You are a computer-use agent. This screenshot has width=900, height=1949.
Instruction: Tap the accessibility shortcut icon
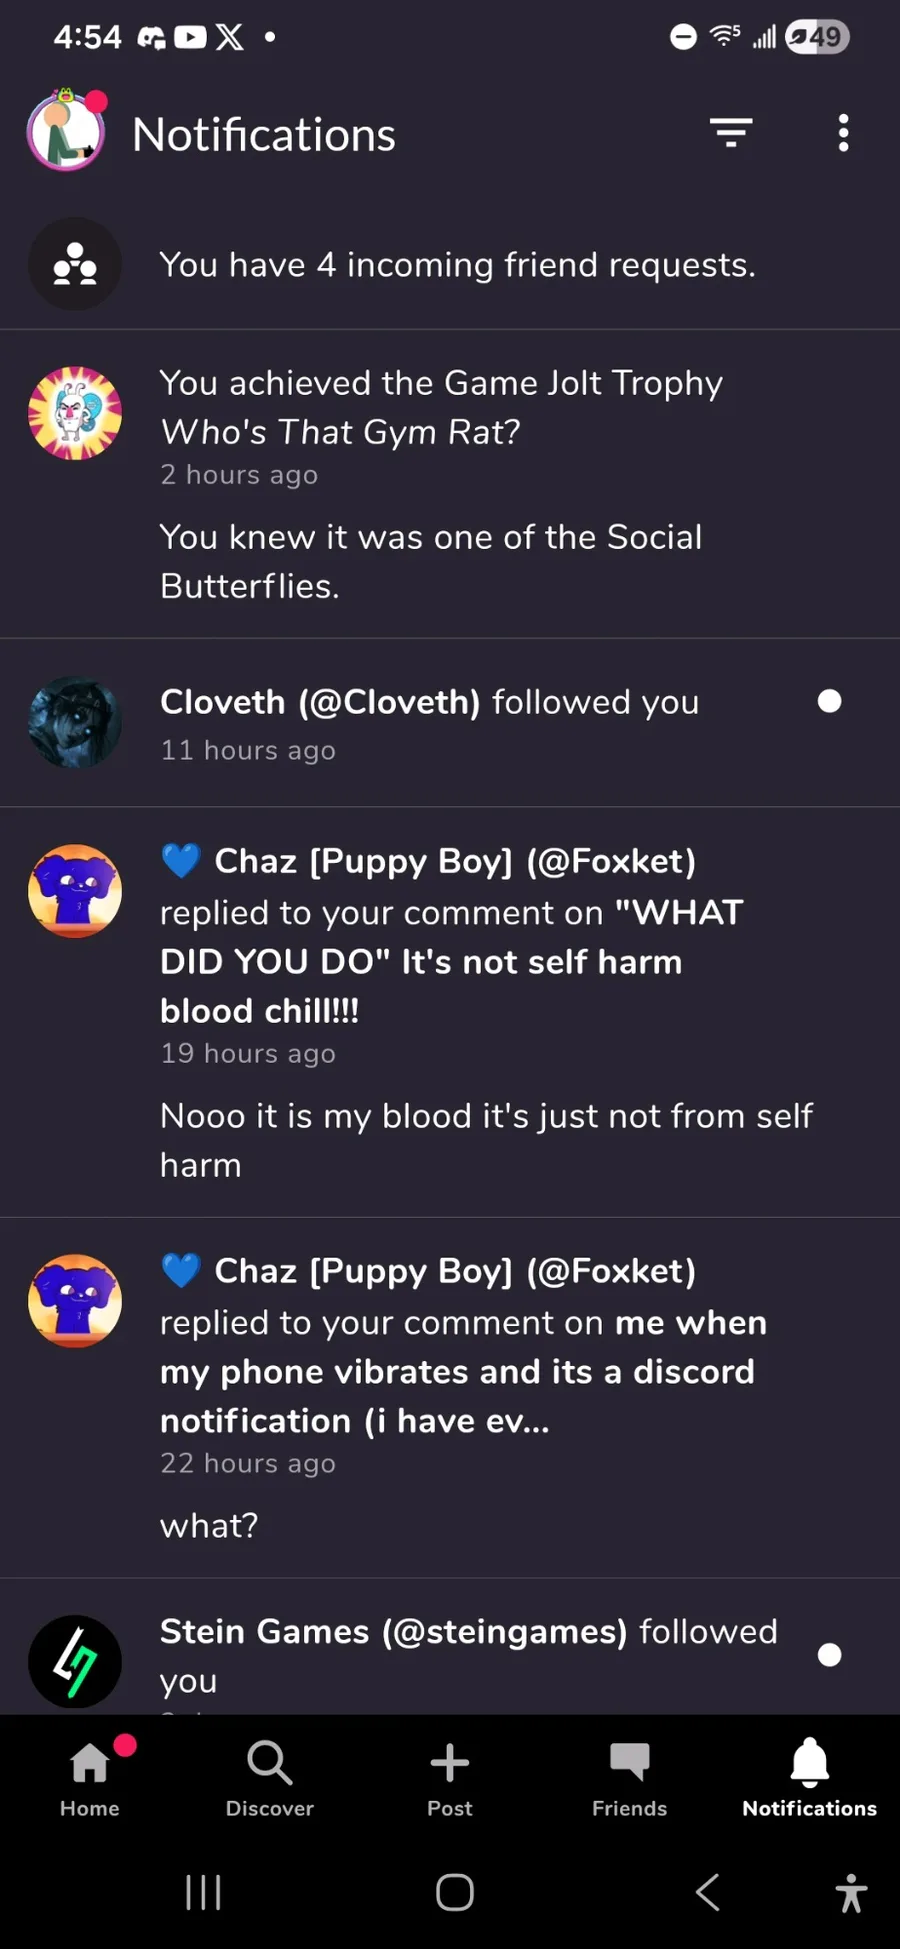pos(851,1893)
